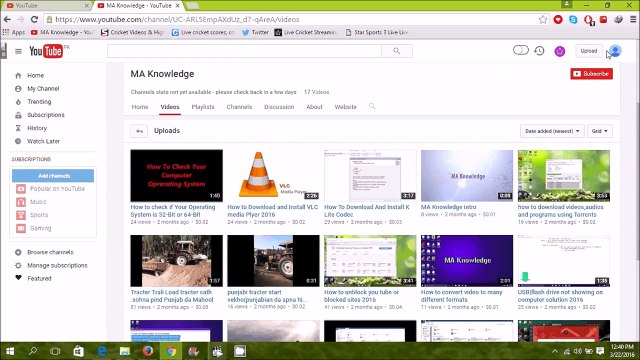Open the Discussion tab
This screenshot has height=360, width=640.
(x=279, y=107)
